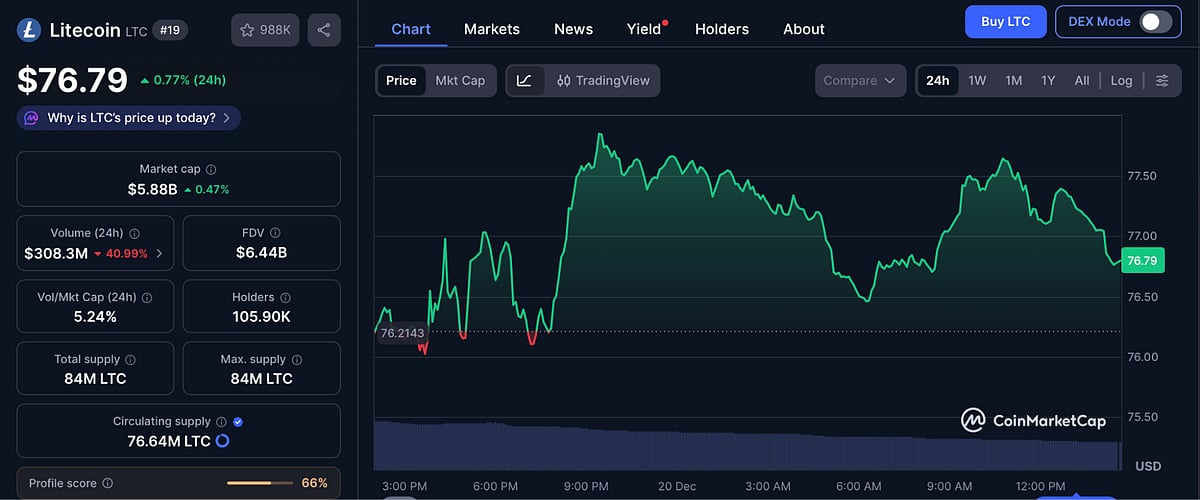This screenshot has width=1200, height=500.
Task: Switch to TradingView chart
Action: (603, 80)
